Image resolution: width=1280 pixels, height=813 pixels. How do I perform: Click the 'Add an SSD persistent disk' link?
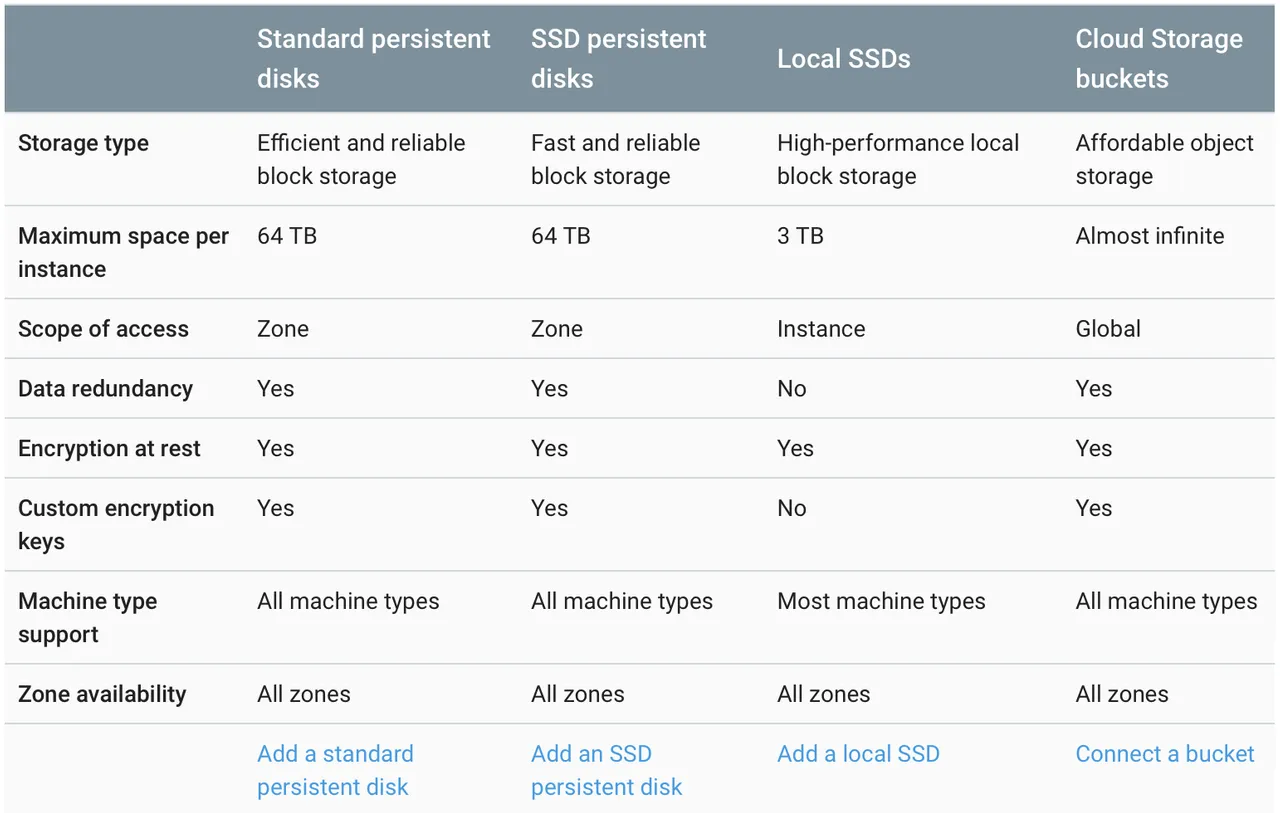pos(606,770)
